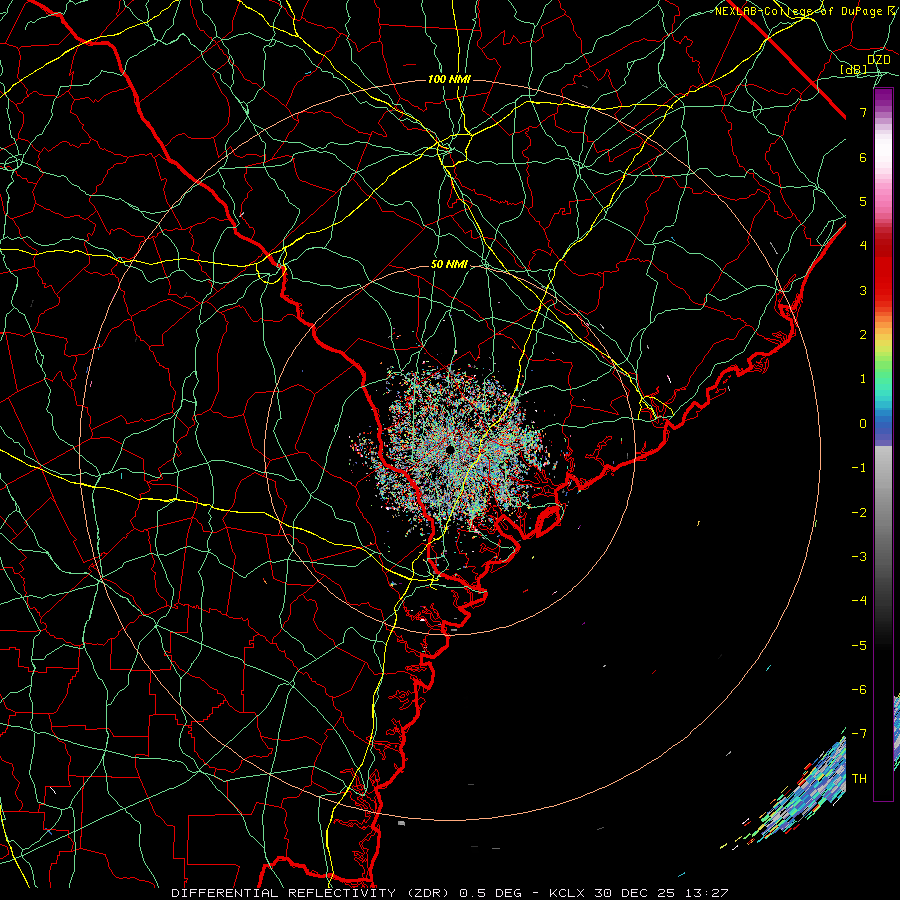Click the value 6 on the color scale
Screen dimensions: 900x900
tap(863, 157)
